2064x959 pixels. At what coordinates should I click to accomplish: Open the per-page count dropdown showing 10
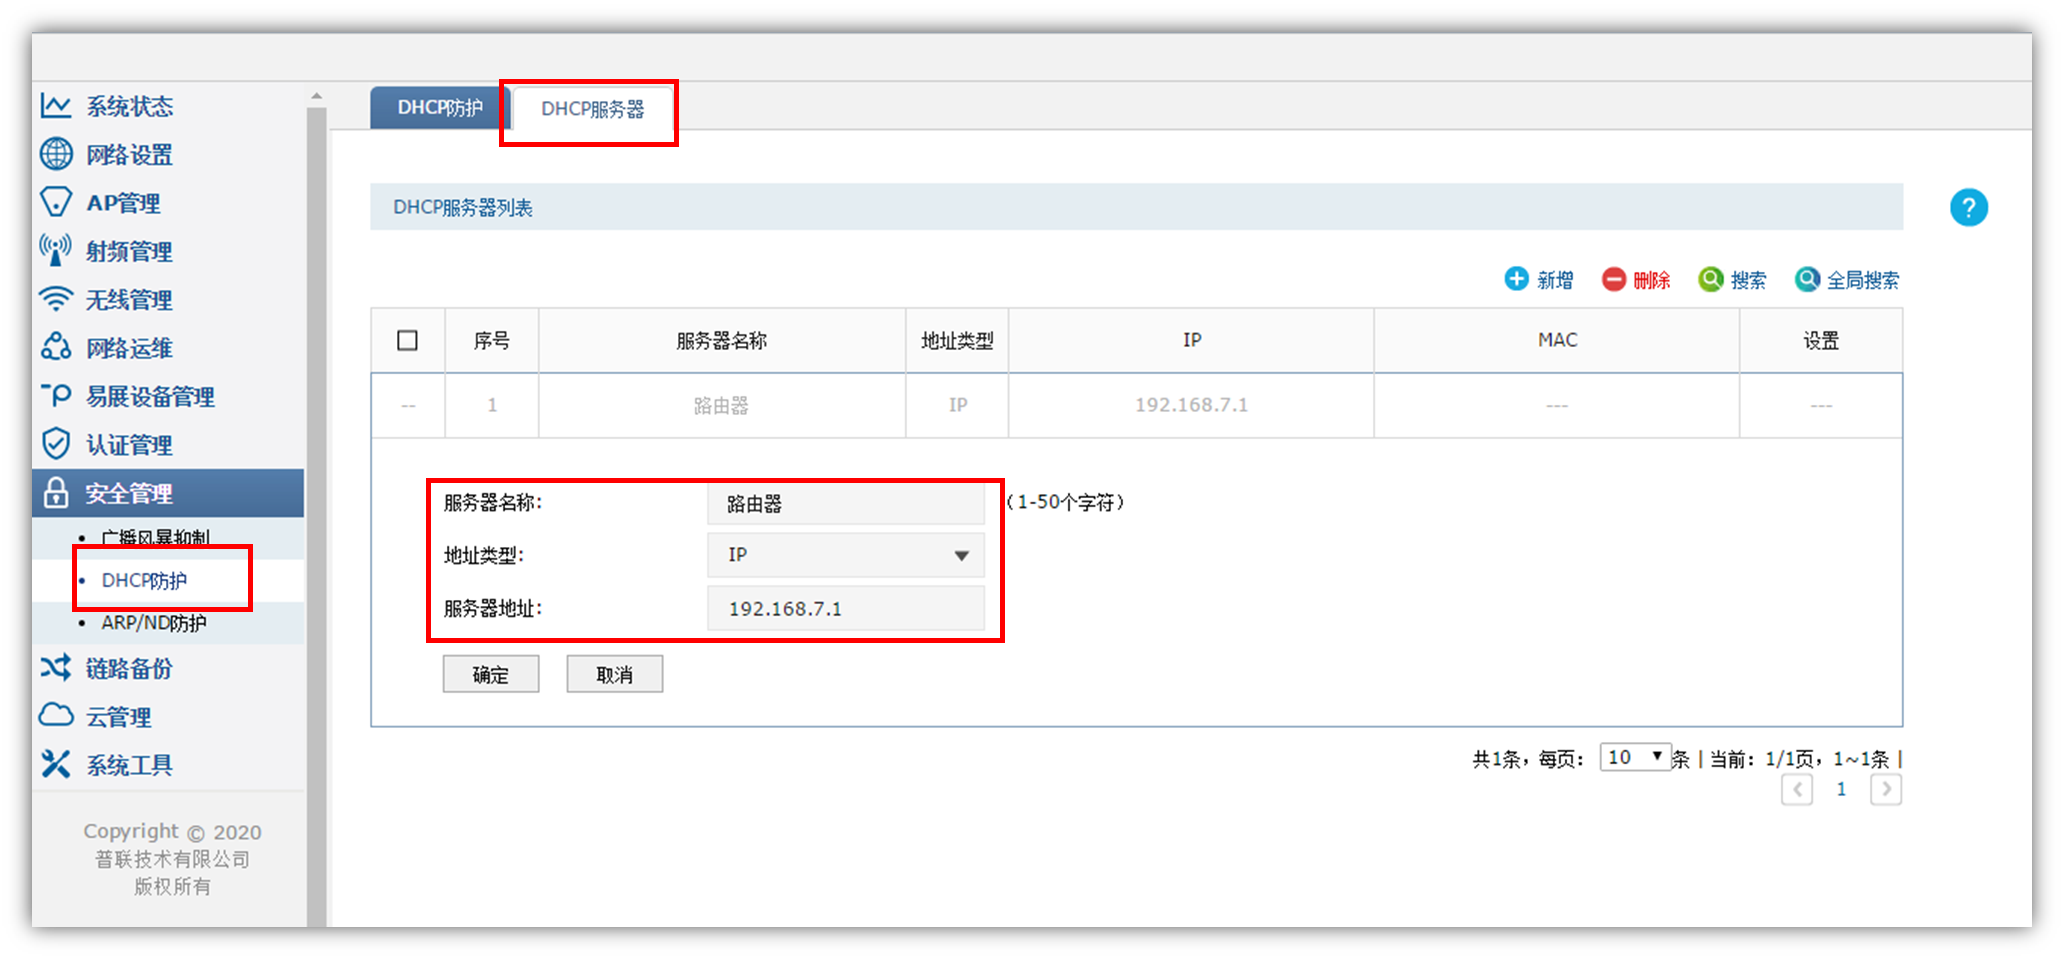coord(1634,758)
